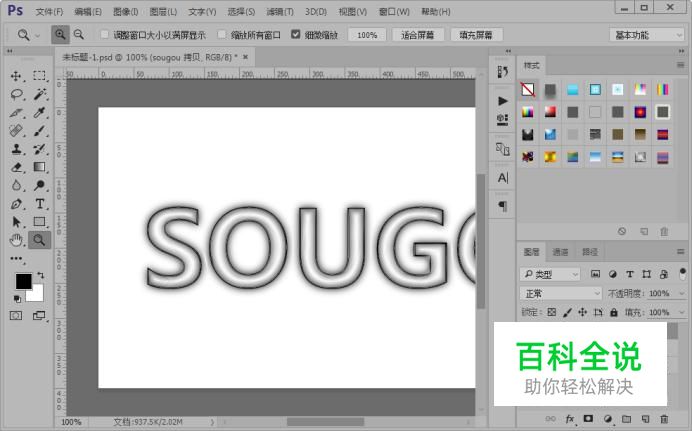Screen dimensions: 692x431
Task: Click the 100% zoom button
Action: pyautogui.click(x=367, y=35)
